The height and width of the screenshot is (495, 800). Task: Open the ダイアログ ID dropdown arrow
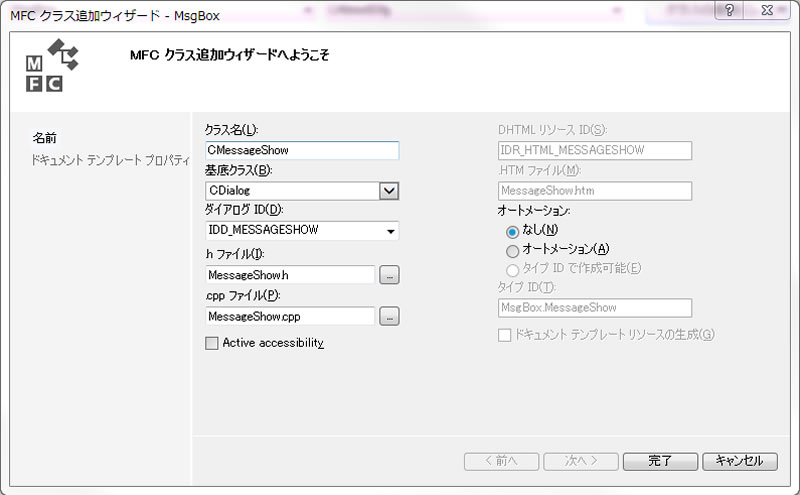click(x=390, y=231)
